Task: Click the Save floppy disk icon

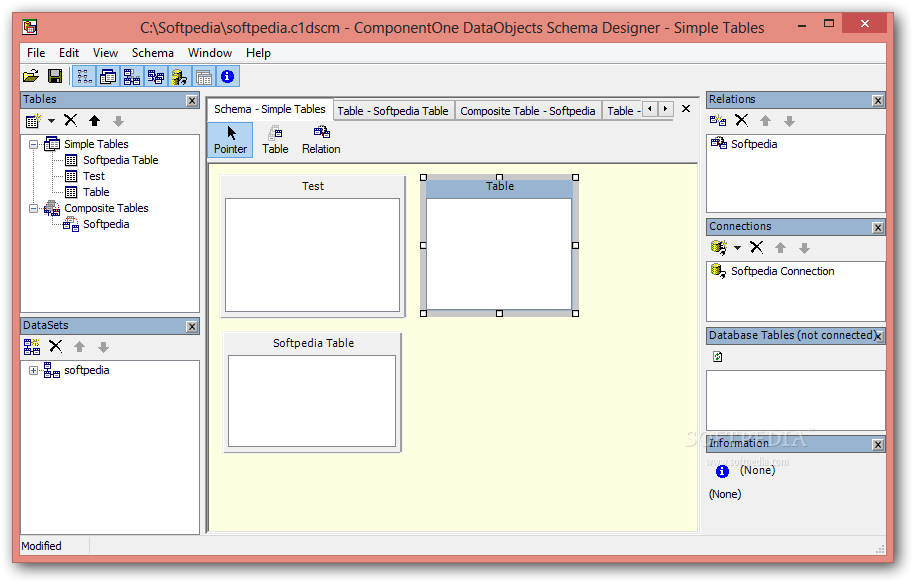Action: click(55, 76)
